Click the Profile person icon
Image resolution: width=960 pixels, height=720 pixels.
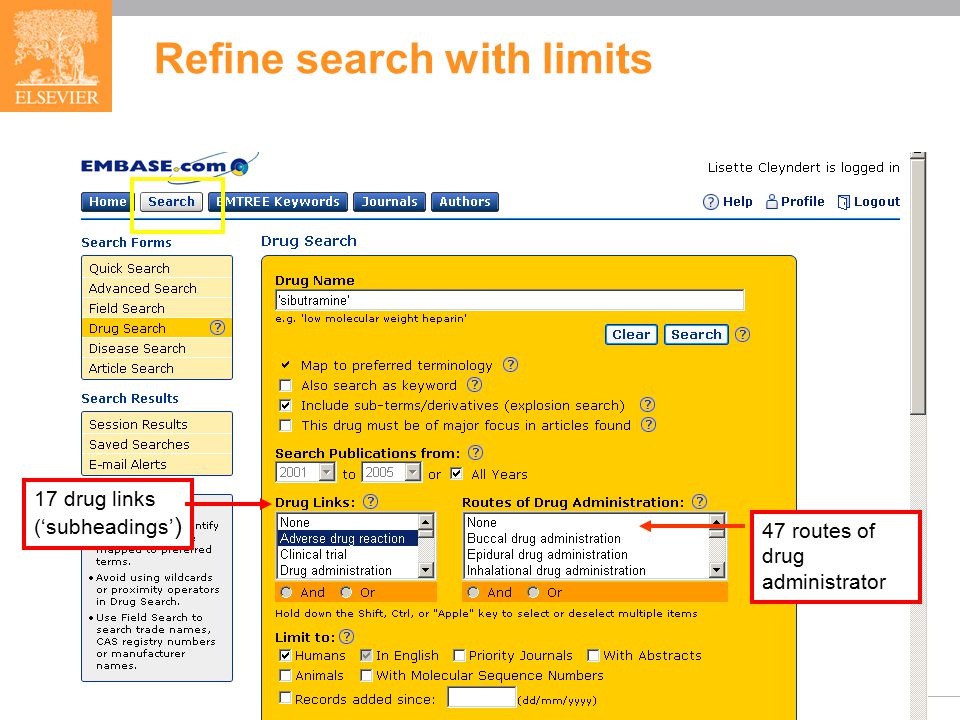(771, 201)
